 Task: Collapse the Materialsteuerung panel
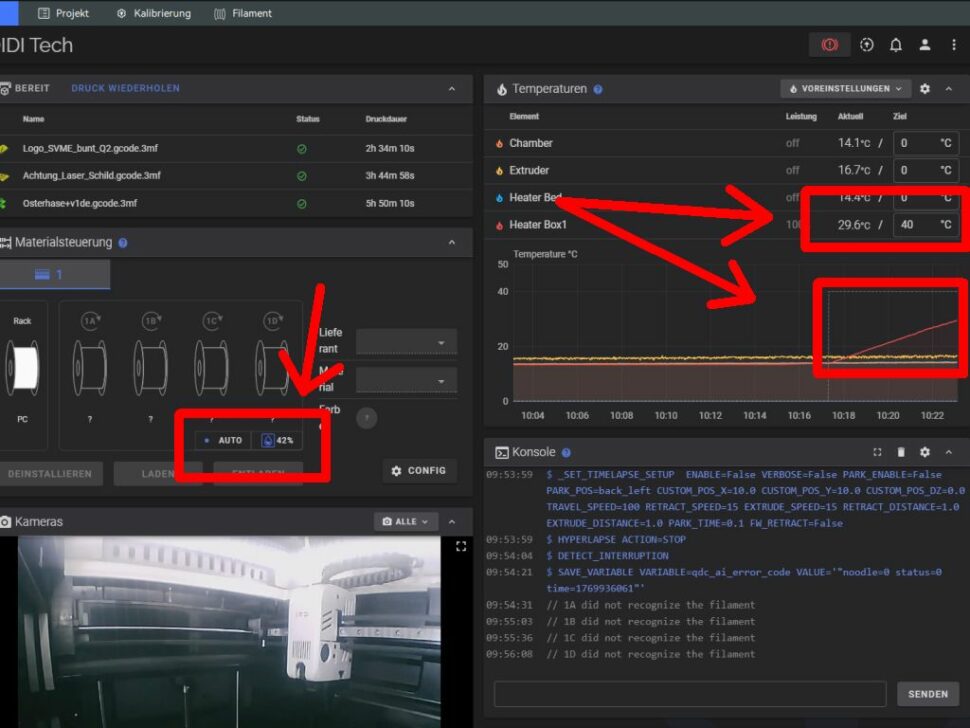(452, 242)
